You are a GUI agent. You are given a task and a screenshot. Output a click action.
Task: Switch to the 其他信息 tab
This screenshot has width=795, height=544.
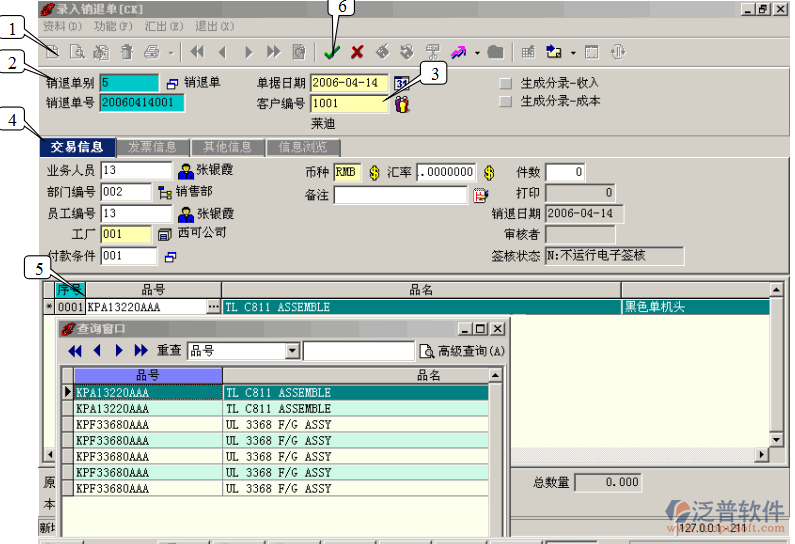(x=227, y=147)
